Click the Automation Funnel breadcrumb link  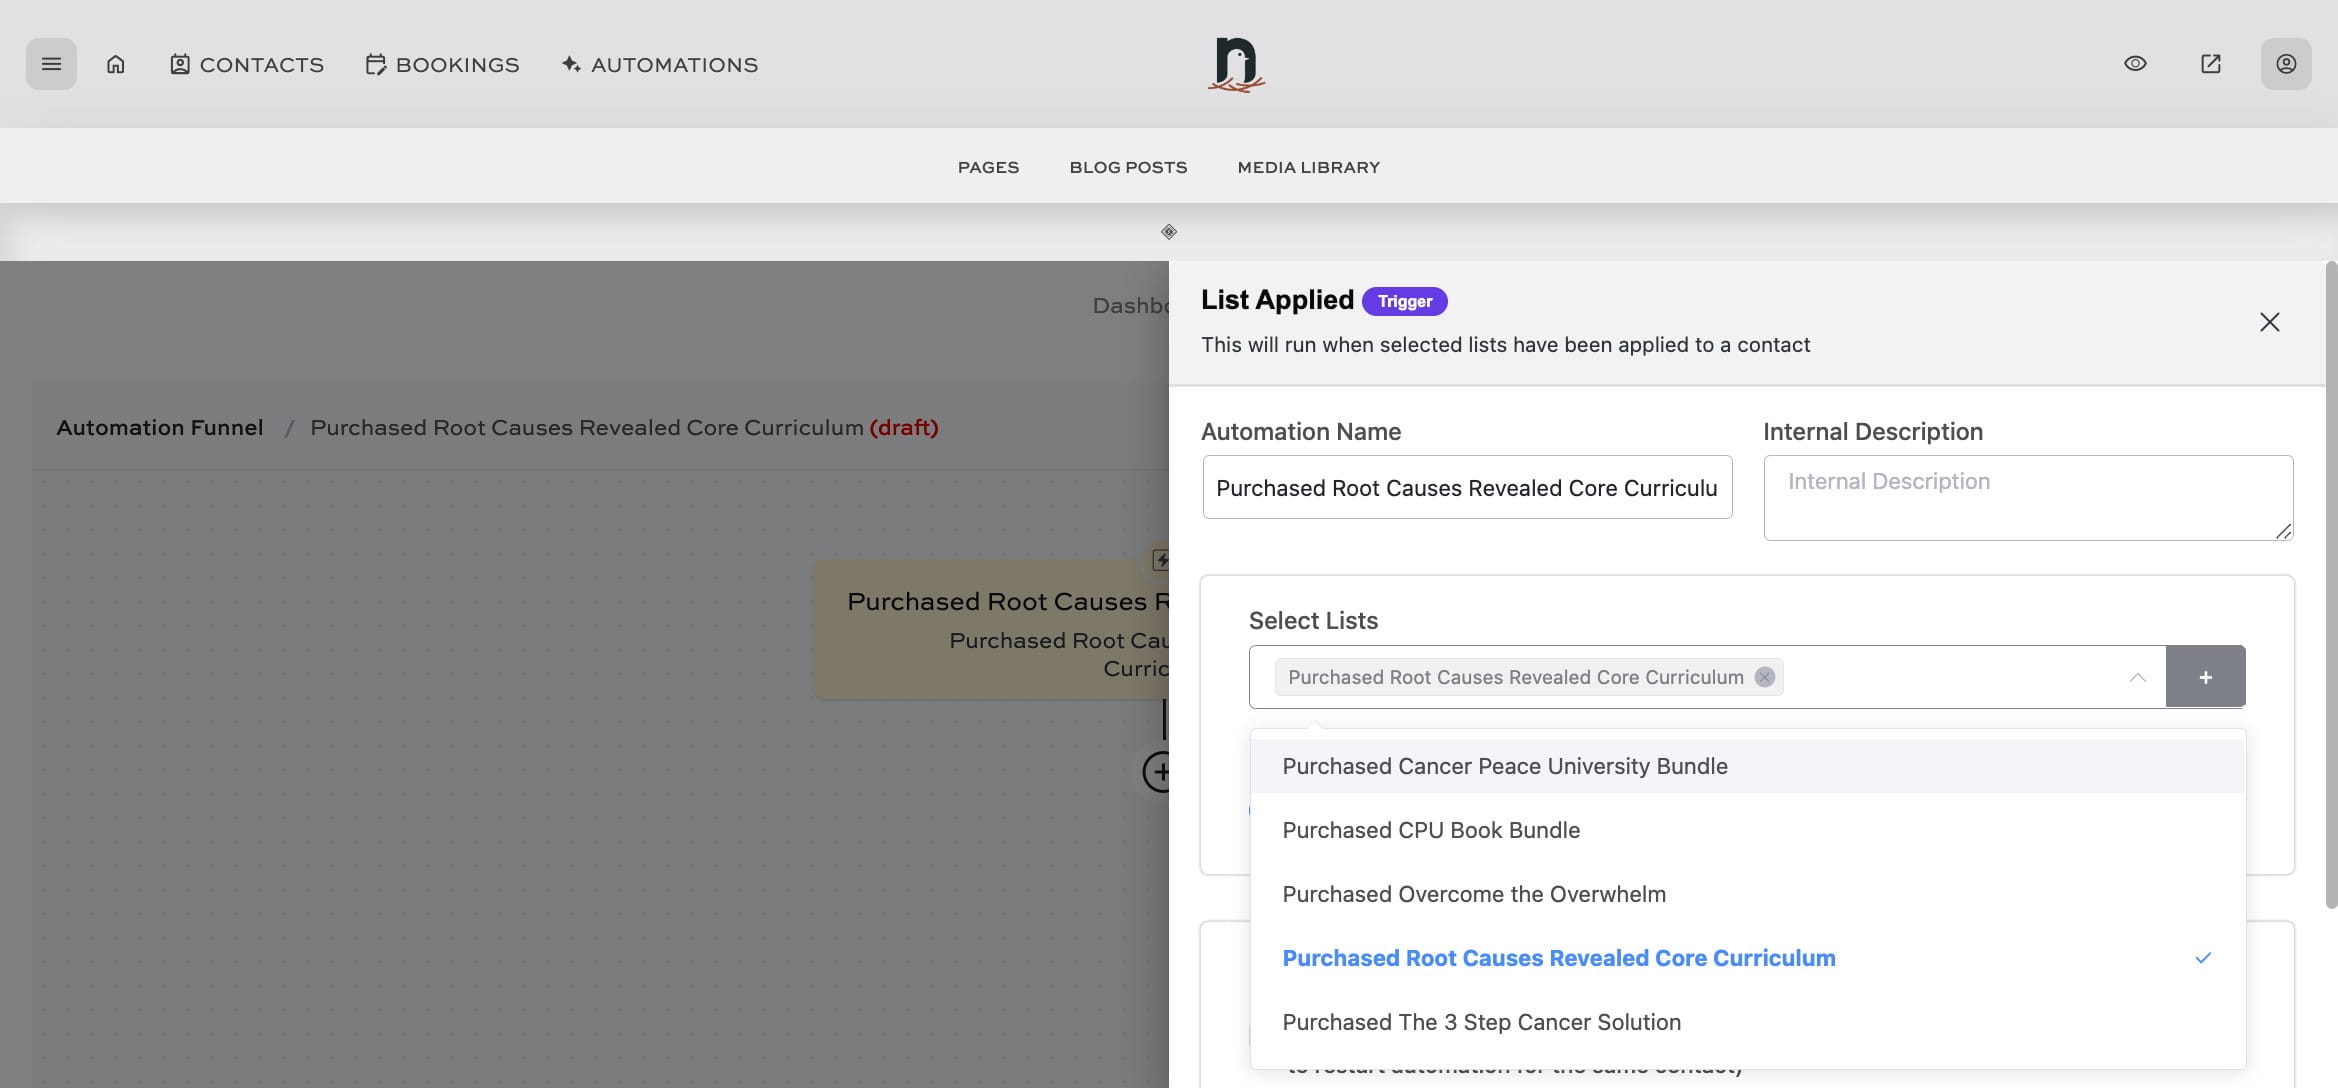point(160,427)
